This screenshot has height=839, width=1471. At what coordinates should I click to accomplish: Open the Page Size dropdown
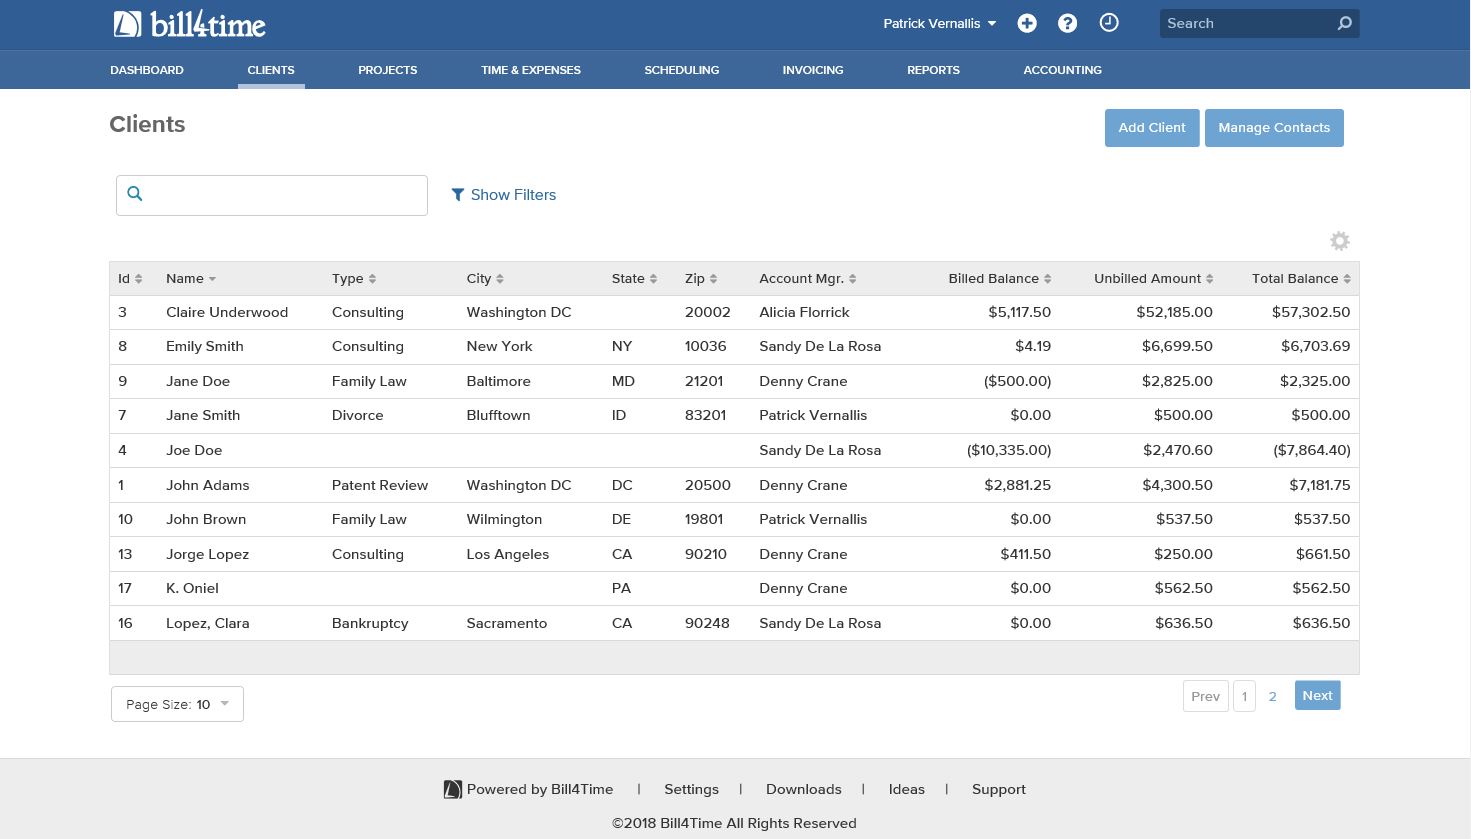pos(177,704)
